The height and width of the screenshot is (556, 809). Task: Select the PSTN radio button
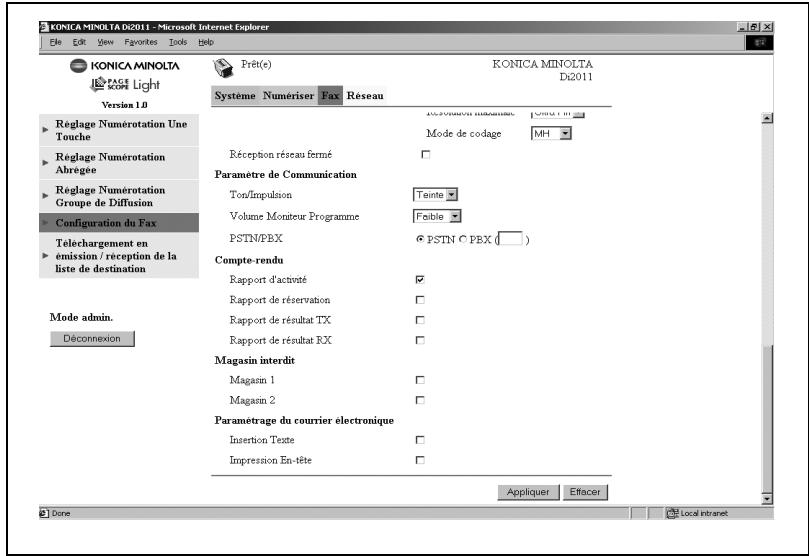coord(420,239)
